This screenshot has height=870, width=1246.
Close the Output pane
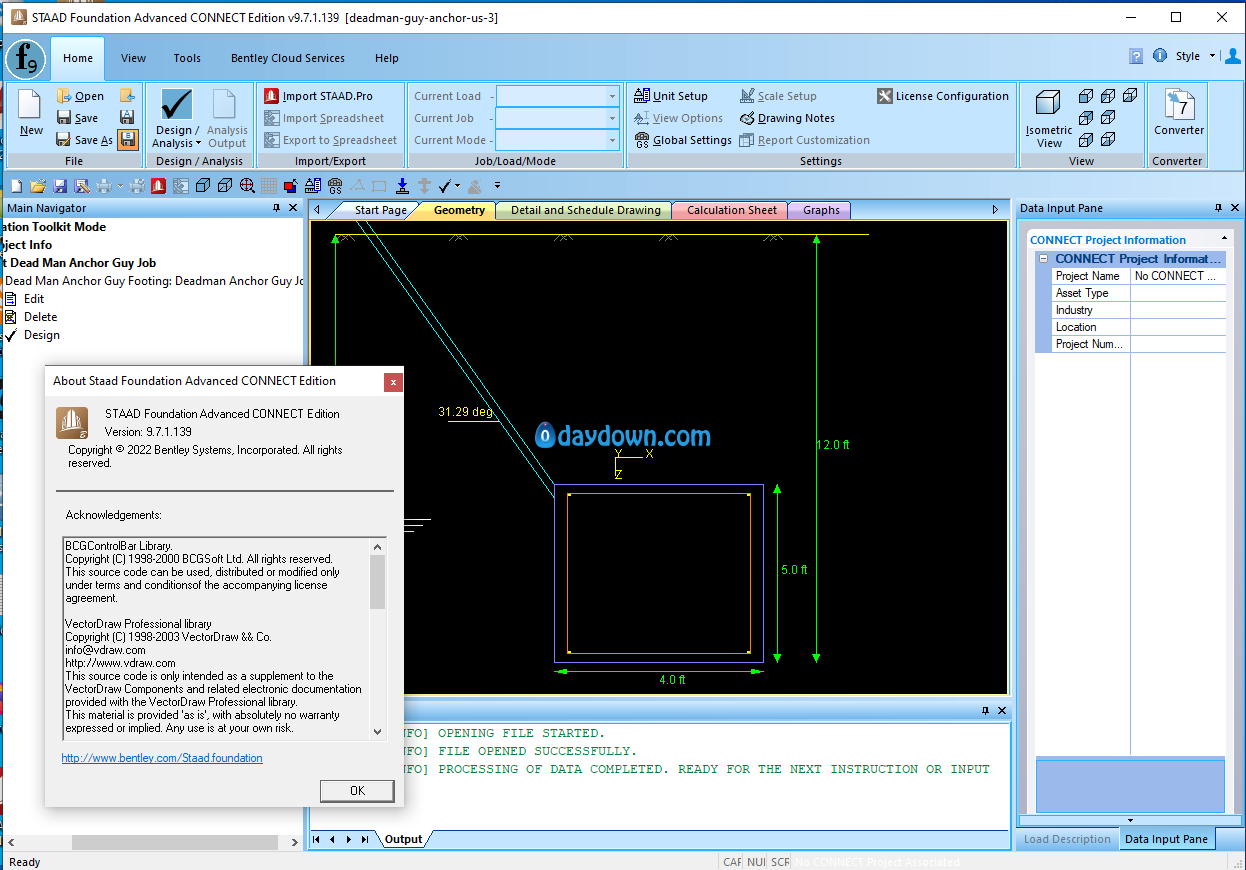coord(1001,710)
